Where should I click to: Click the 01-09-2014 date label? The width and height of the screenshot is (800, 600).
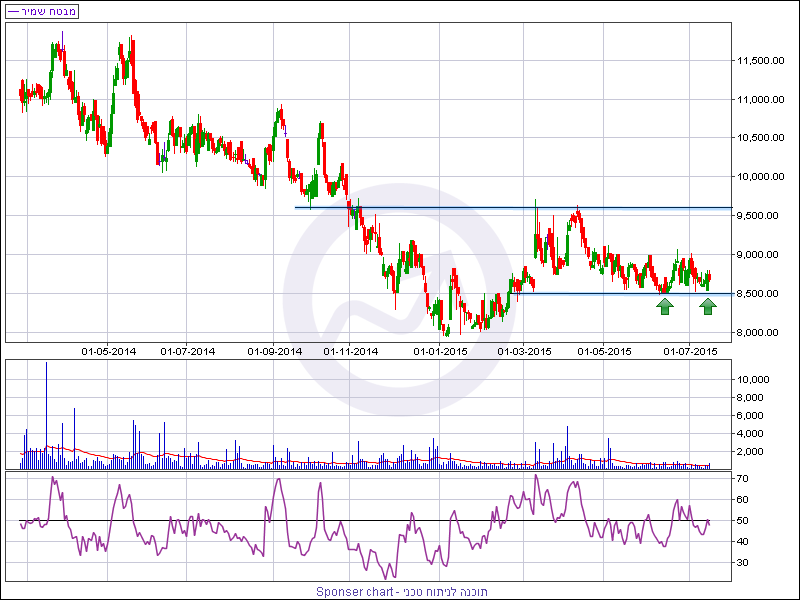pyautogui.click(x=275, y=351)
